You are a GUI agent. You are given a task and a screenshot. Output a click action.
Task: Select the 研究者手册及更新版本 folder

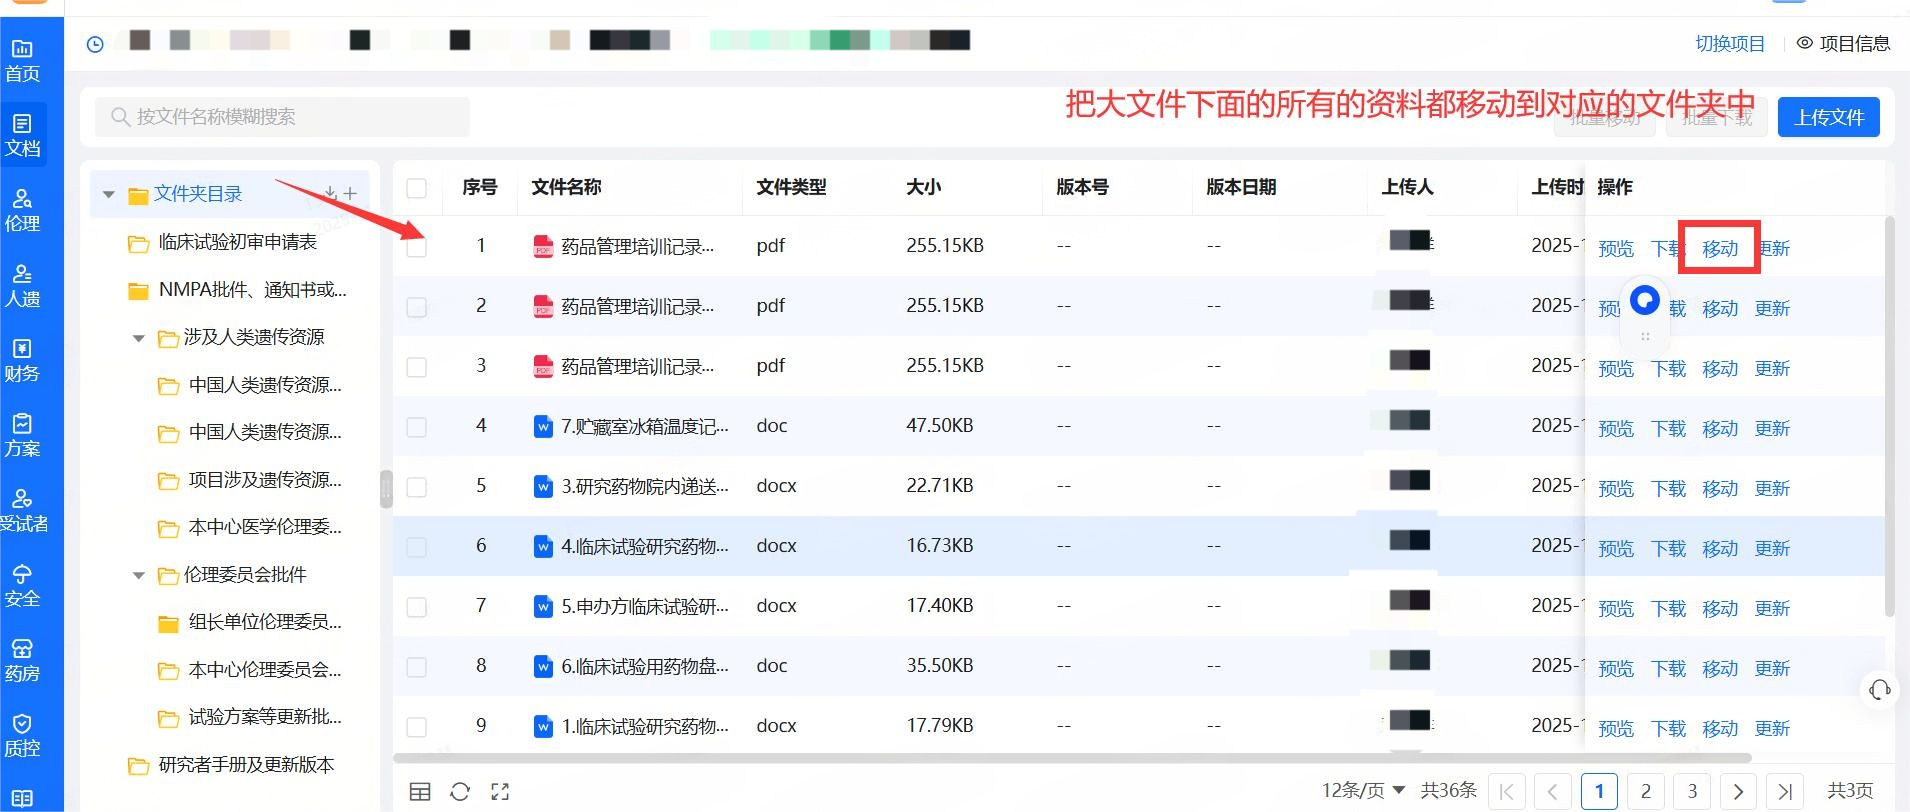(x=246, y=765)
